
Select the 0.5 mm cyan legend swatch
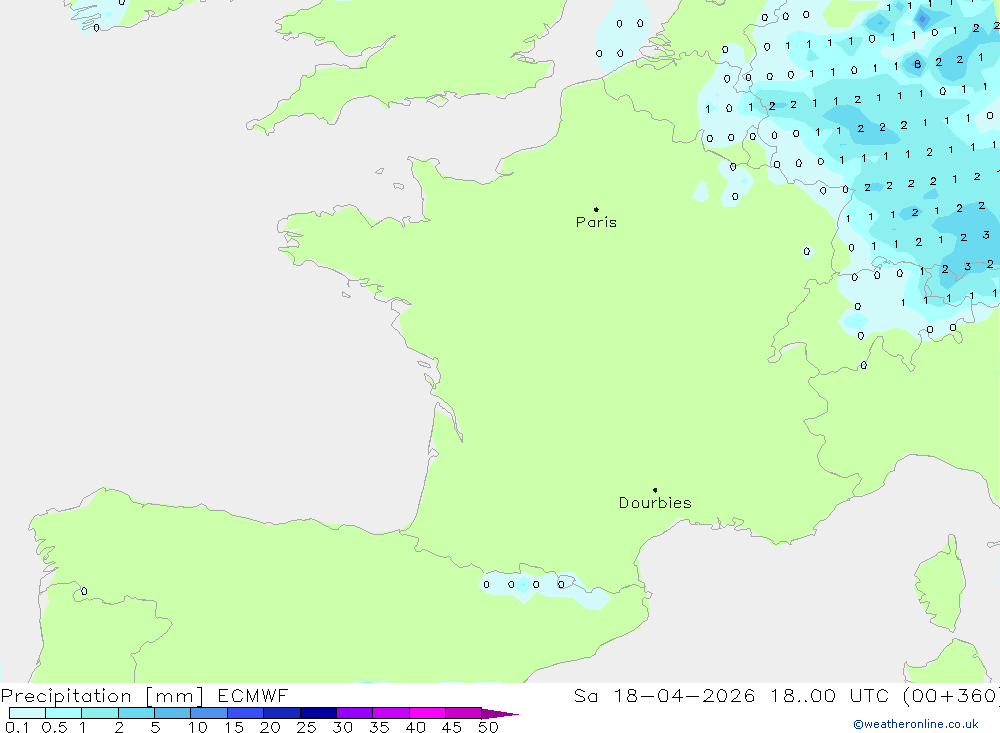[x=63, y=713]
